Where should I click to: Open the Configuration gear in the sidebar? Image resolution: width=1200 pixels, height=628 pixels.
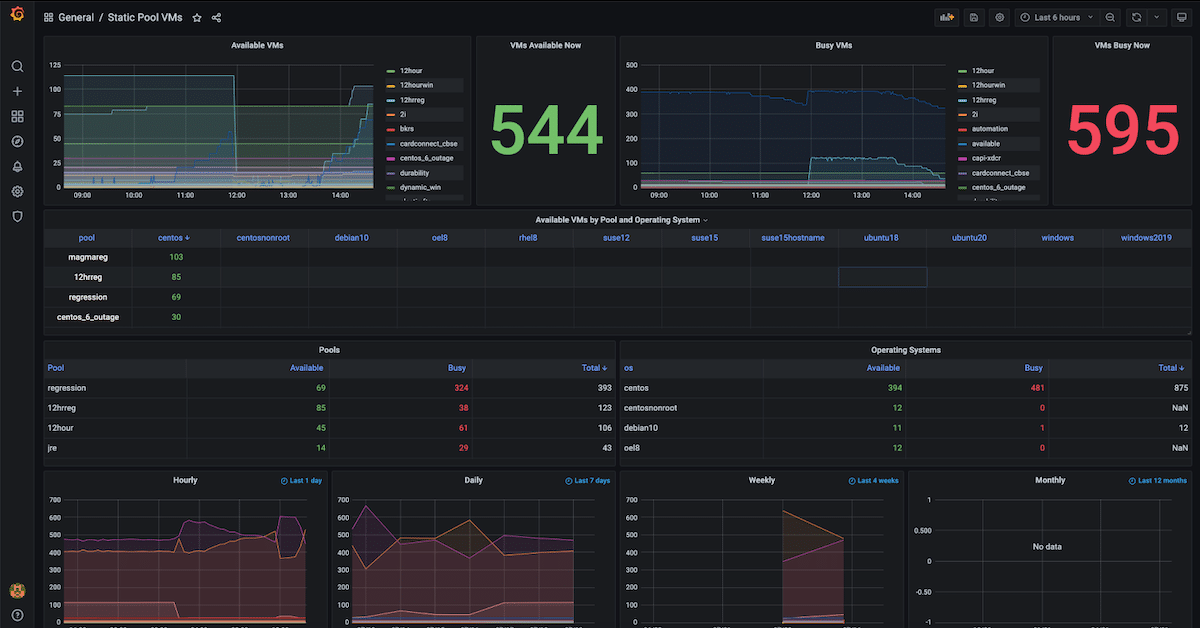coord(17,191)
